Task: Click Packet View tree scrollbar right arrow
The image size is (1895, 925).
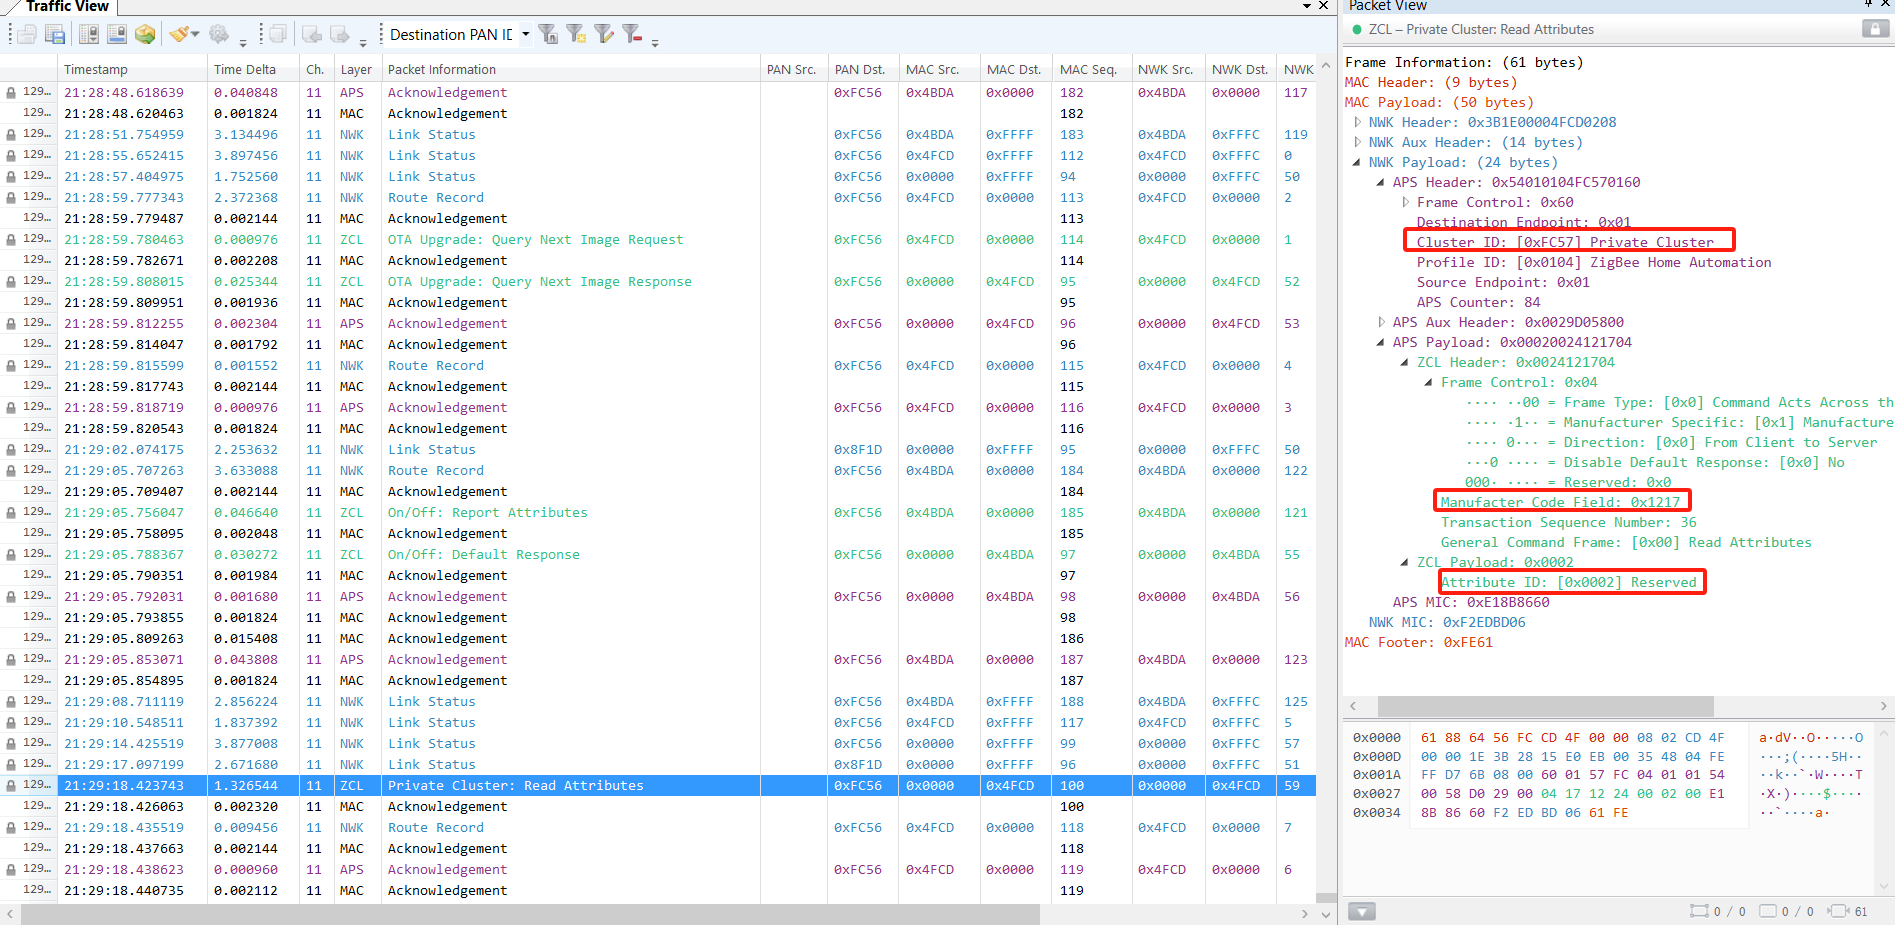Action: coord(1884,706)
